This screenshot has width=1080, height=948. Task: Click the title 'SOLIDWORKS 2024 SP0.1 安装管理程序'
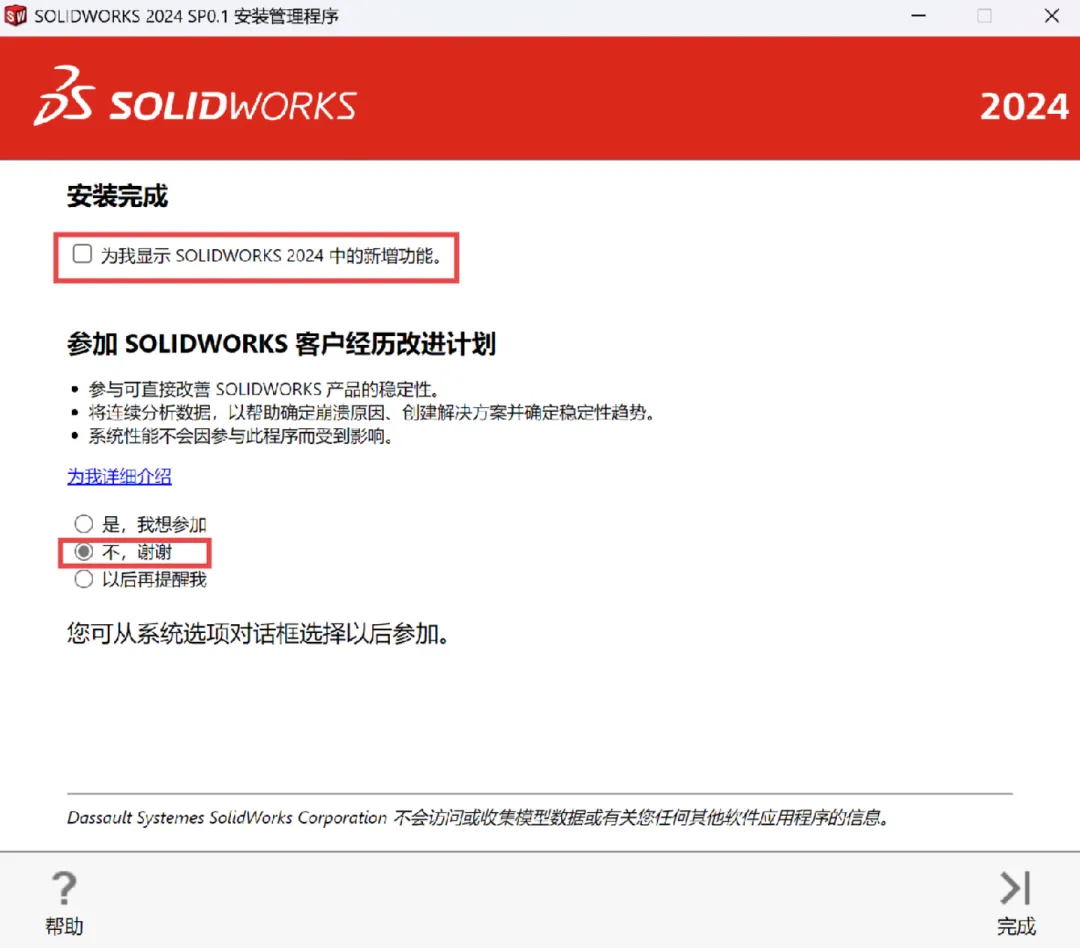187,16
